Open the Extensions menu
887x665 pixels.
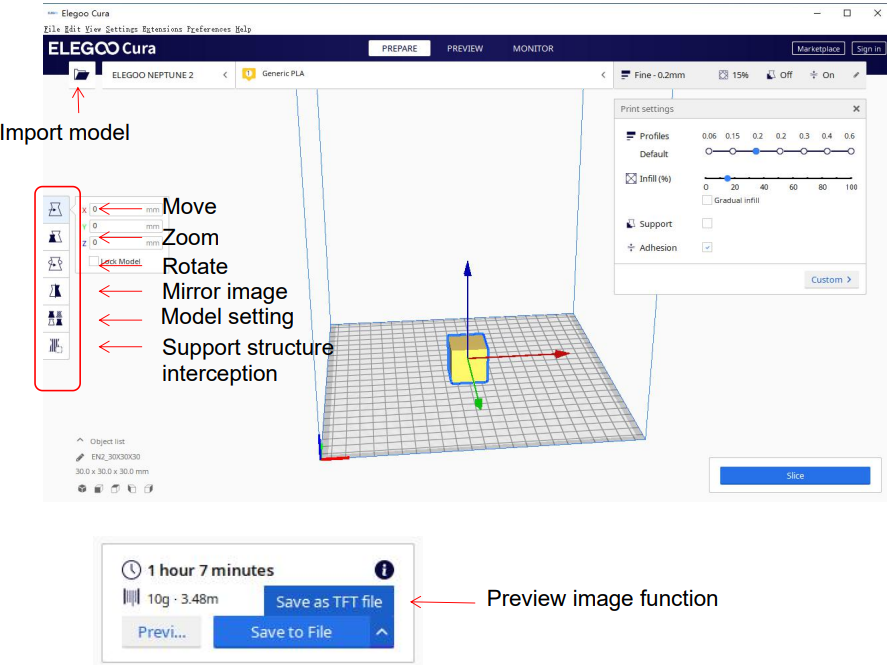pyautogui.click(x=162, y=29)
